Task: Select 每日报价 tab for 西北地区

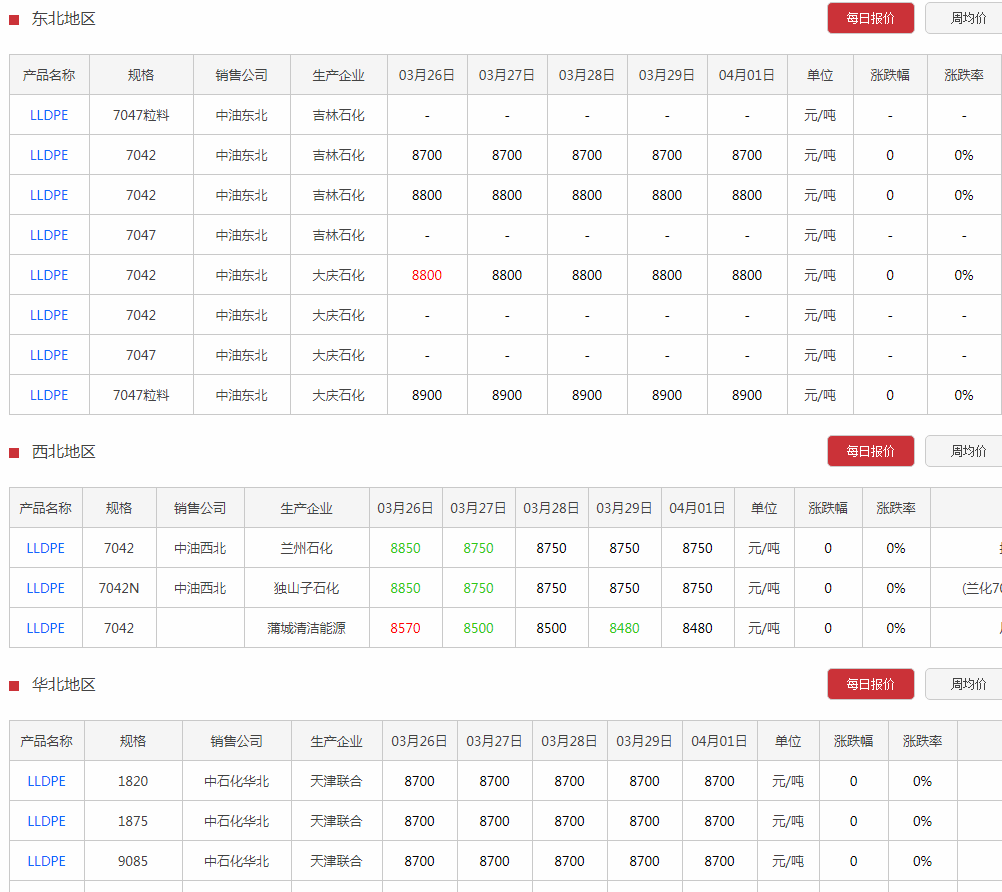Action: 870,451
